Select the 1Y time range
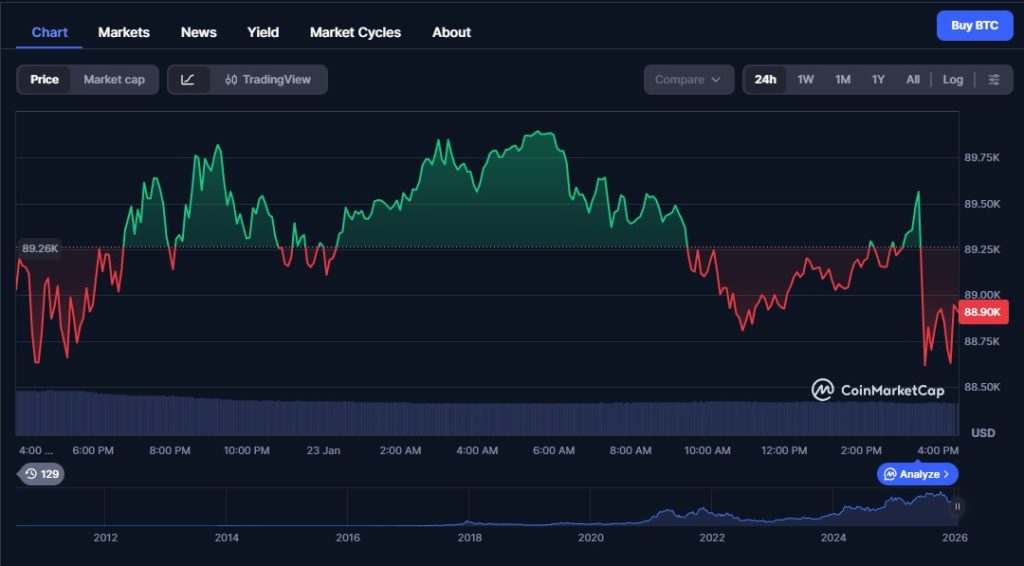Screen dimensions: 1024x566 tap(878, 80)
